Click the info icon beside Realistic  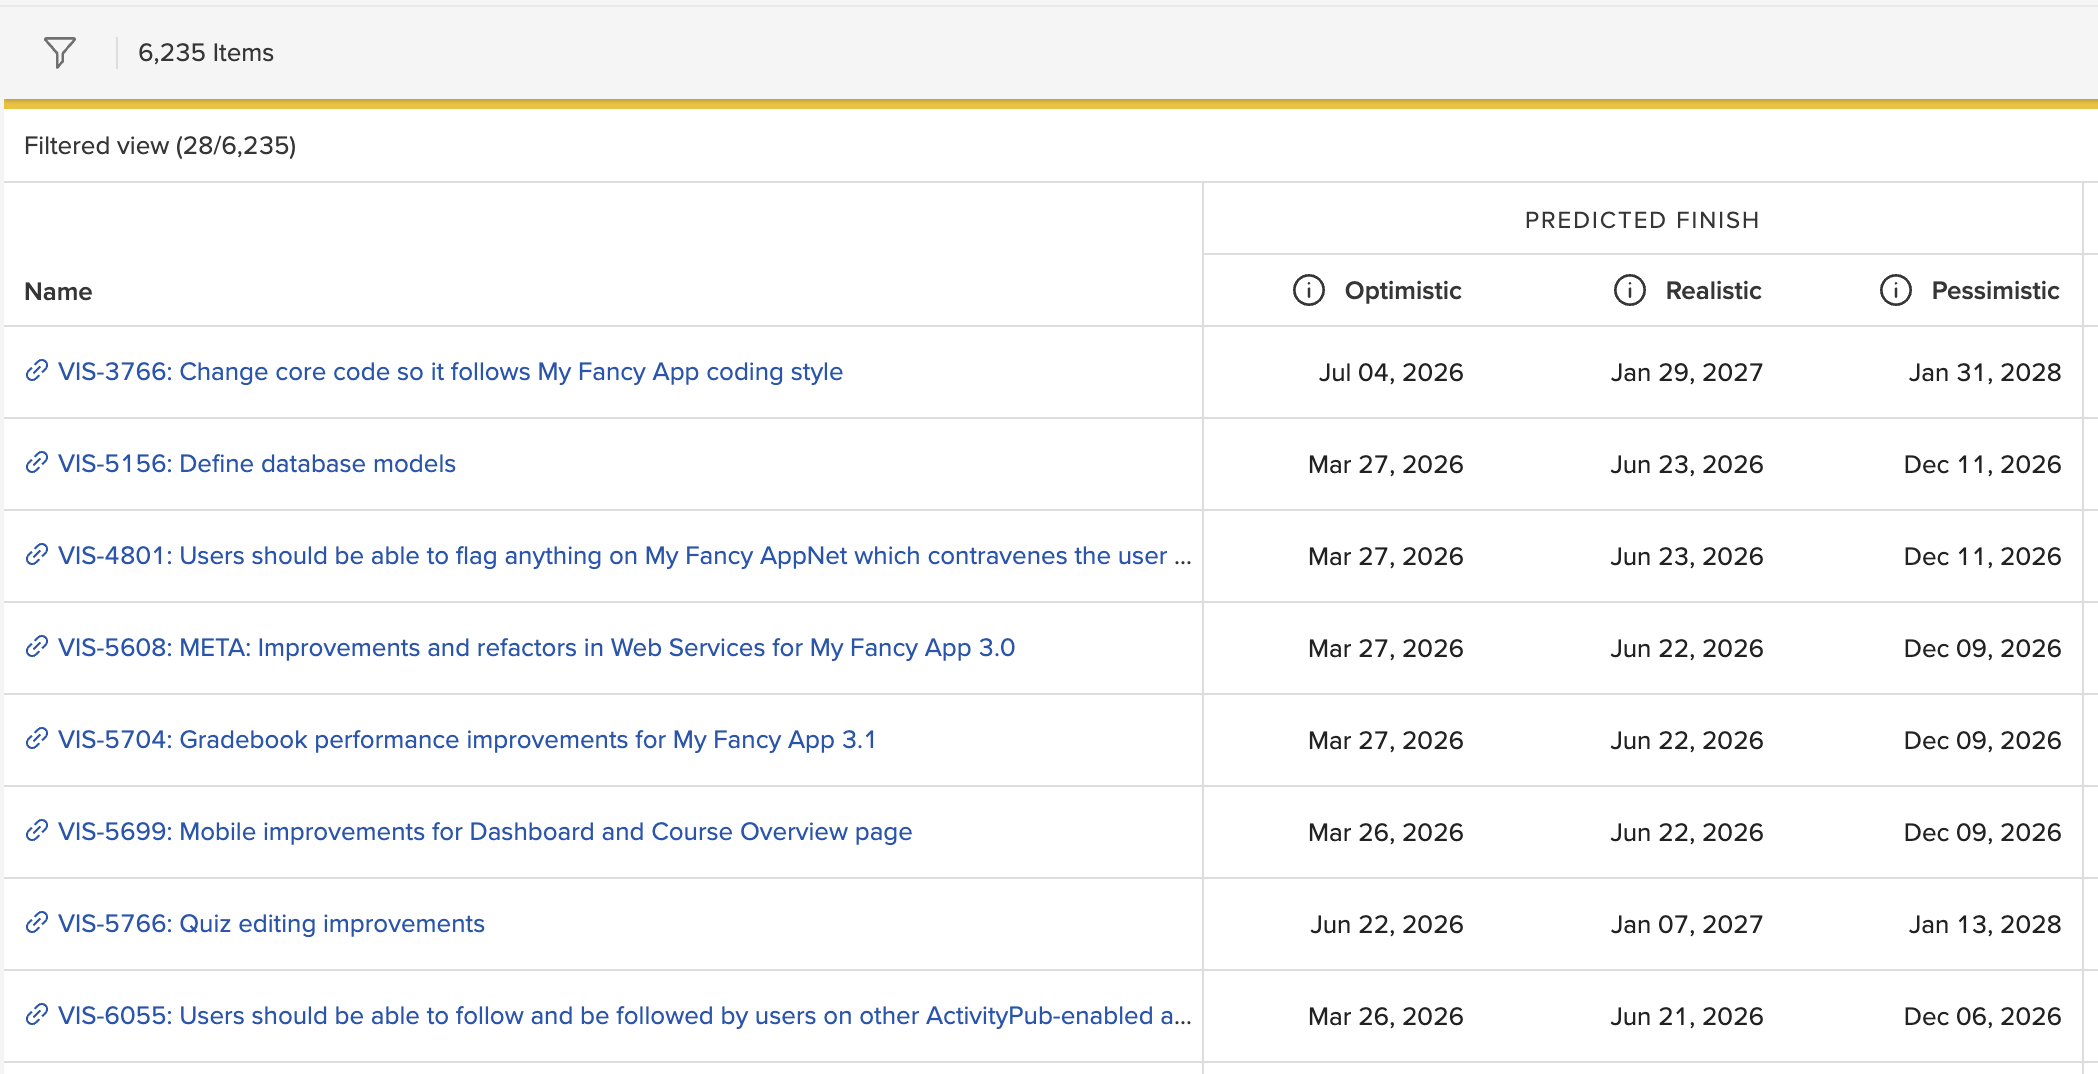point(1628,291)
